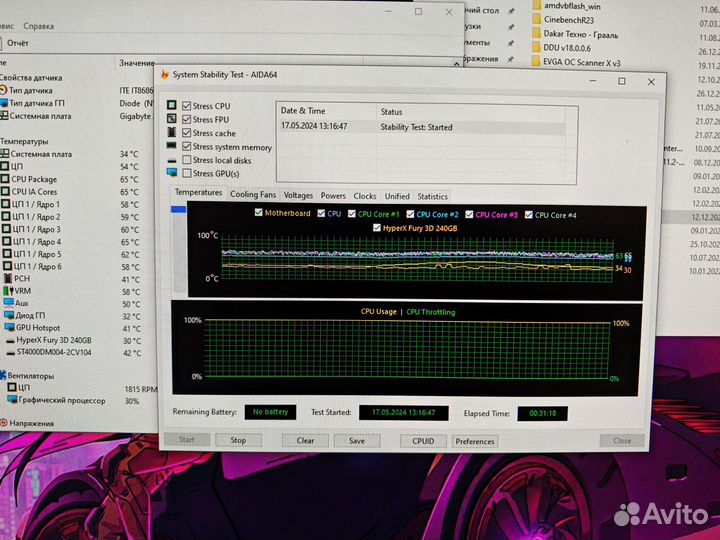Click the Date & Time column header
This screenshot has height=540, width=720.
point(326,111)
